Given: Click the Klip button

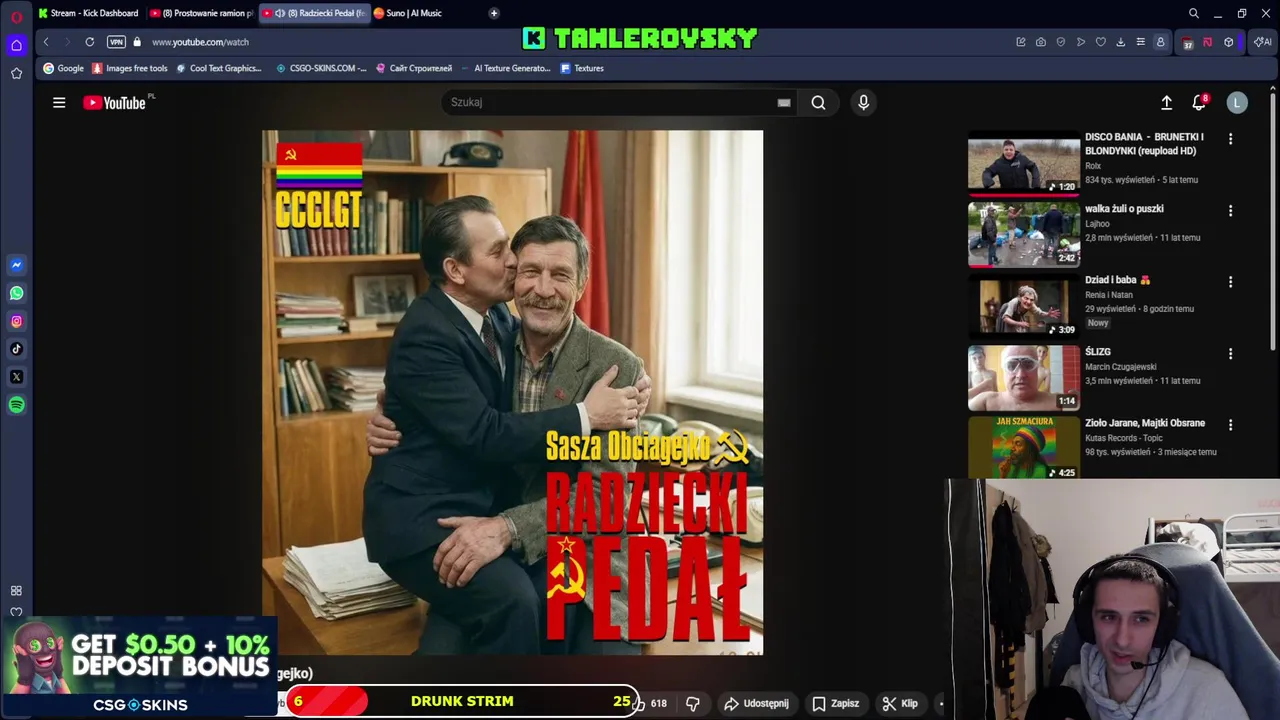Looking at the screenshot, I should 900,703.
